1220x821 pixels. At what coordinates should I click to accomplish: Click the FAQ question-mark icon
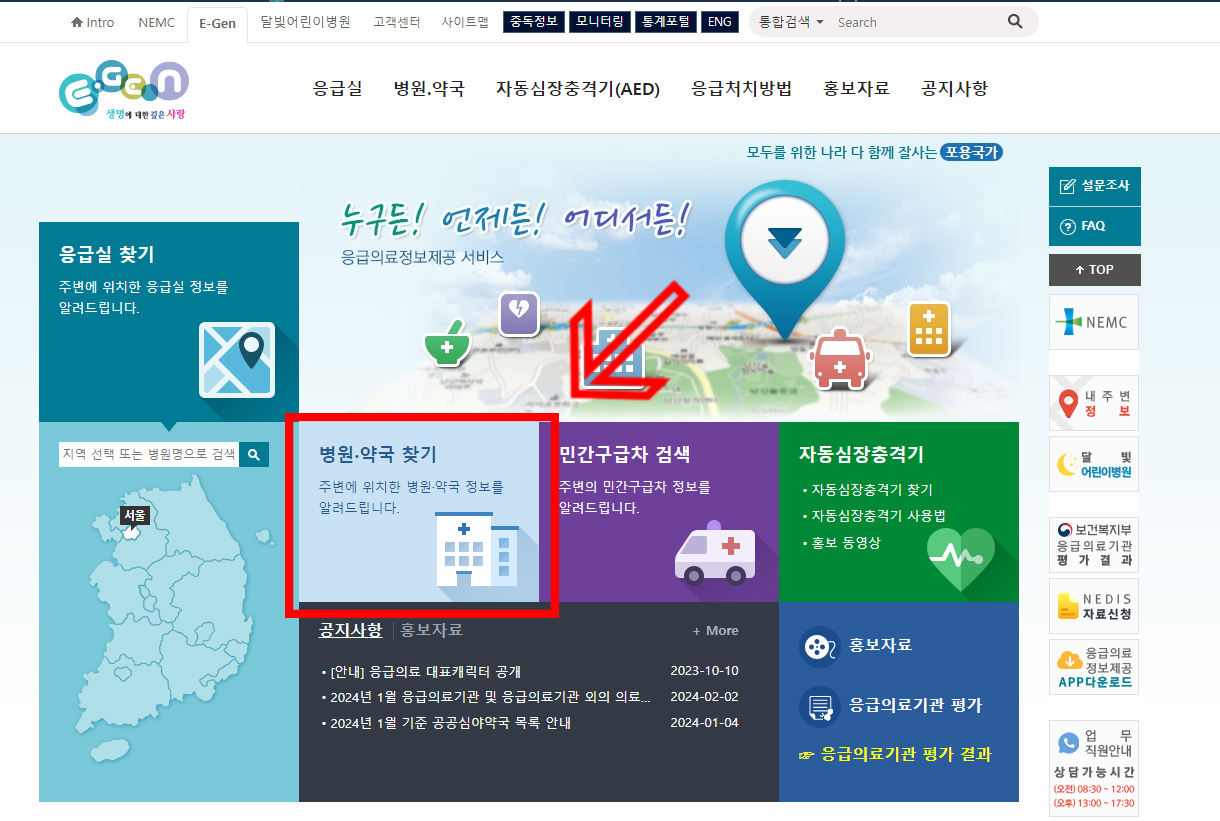[x=1067, y=226]
